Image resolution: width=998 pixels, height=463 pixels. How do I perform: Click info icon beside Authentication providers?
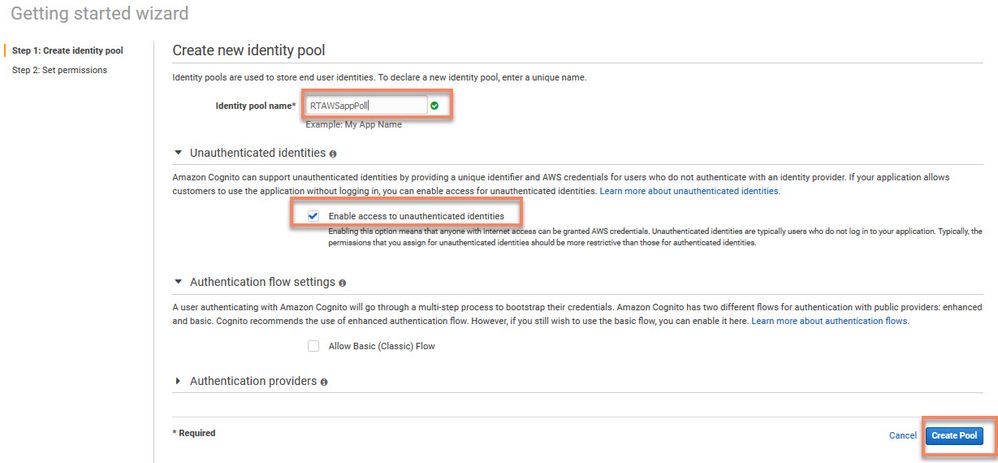pos(324,382)
